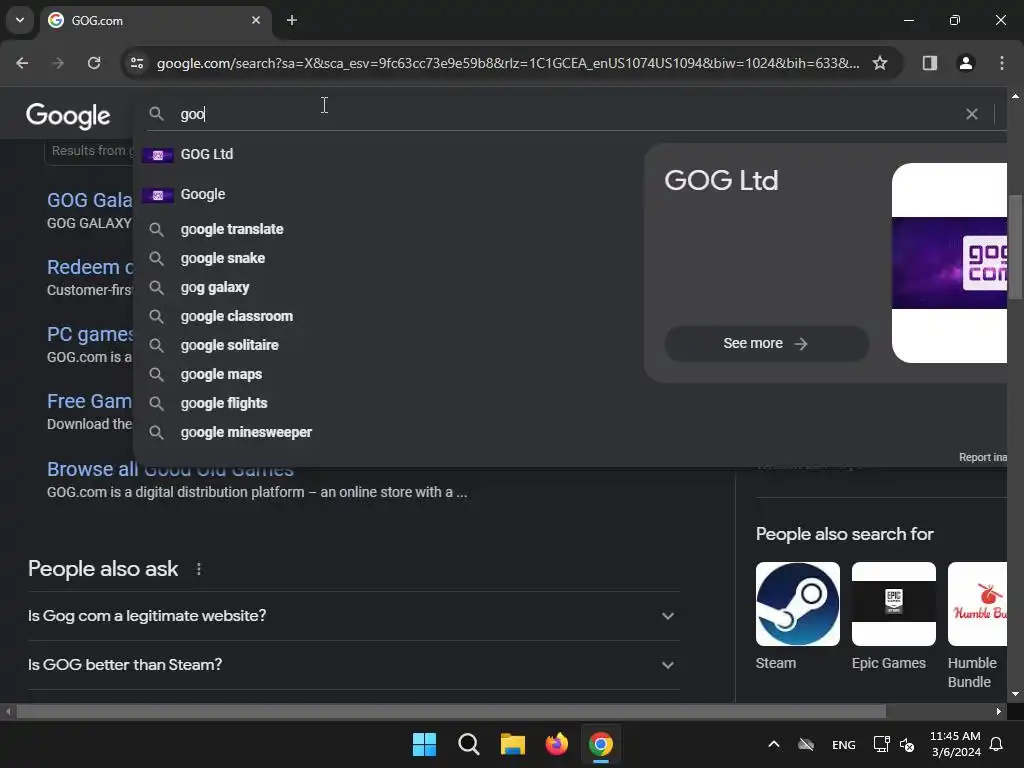Open site information icon in address bar

coord(137,63)
